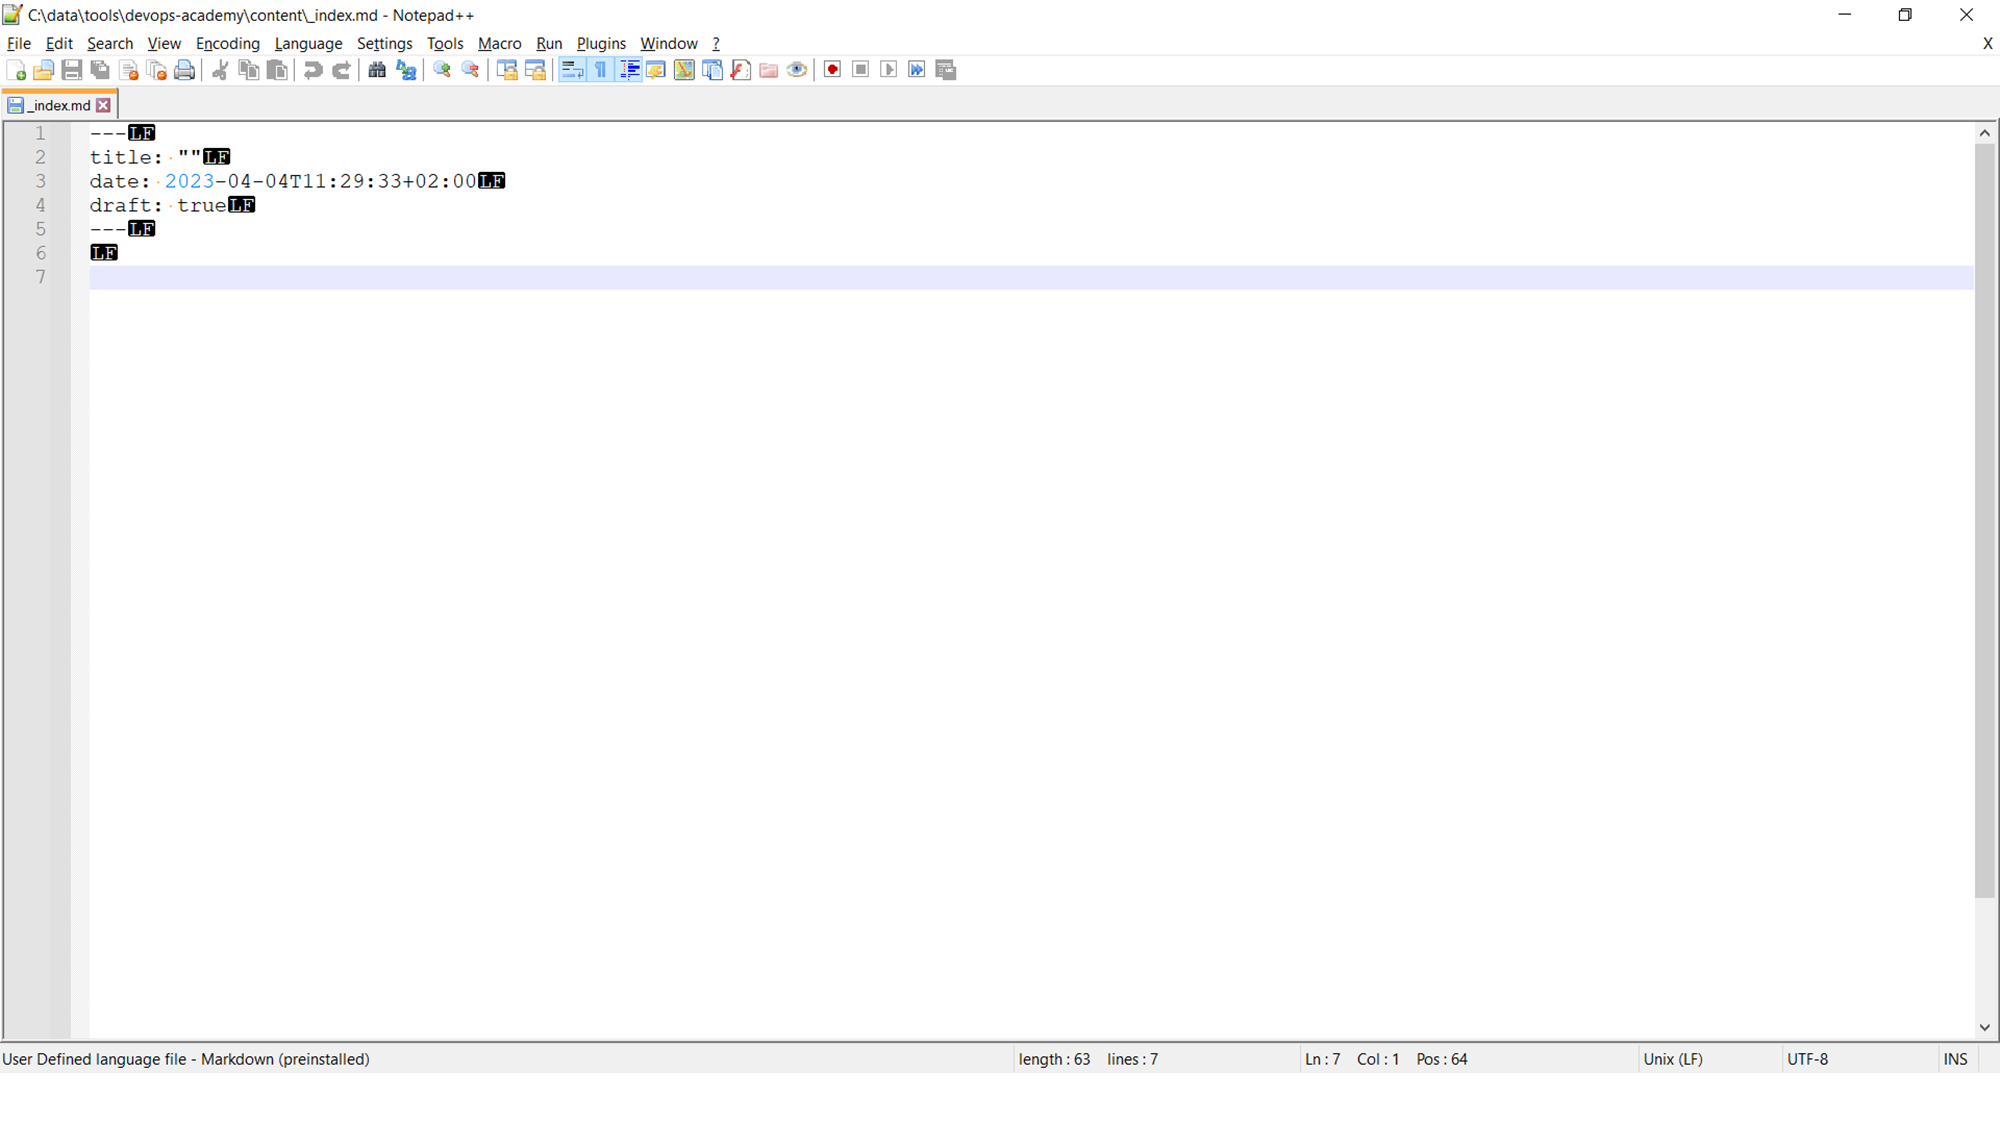The image size is (2000, 1125).
Task: Open the Plugins menu
Action: tap(600, 43)
